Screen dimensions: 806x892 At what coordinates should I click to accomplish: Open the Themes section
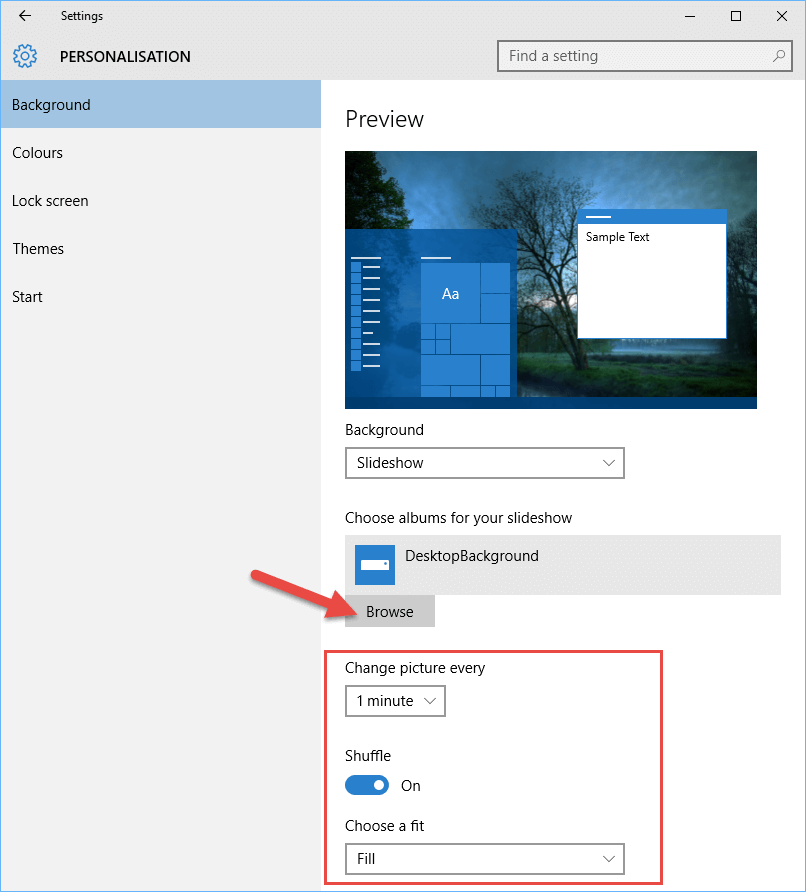[161, 249]
